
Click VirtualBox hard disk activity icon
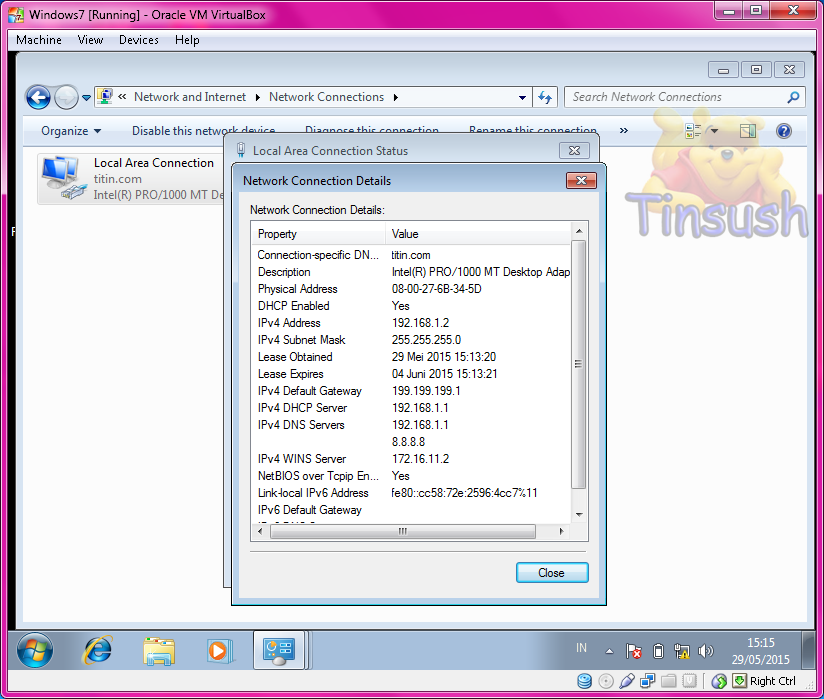point(584,682)
